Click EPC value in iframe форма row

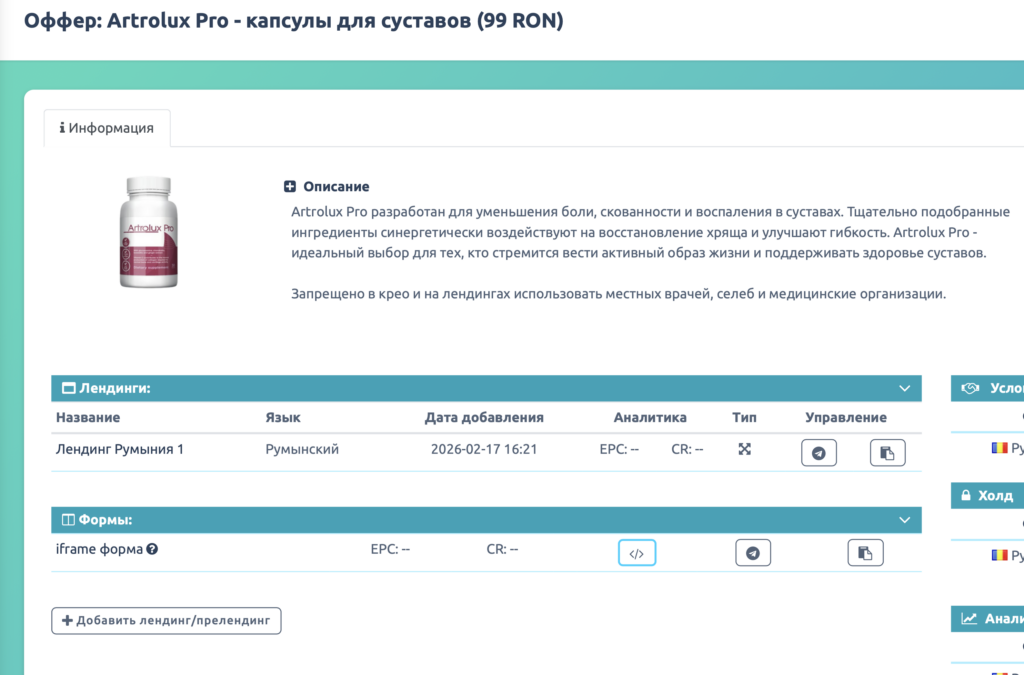390,549
